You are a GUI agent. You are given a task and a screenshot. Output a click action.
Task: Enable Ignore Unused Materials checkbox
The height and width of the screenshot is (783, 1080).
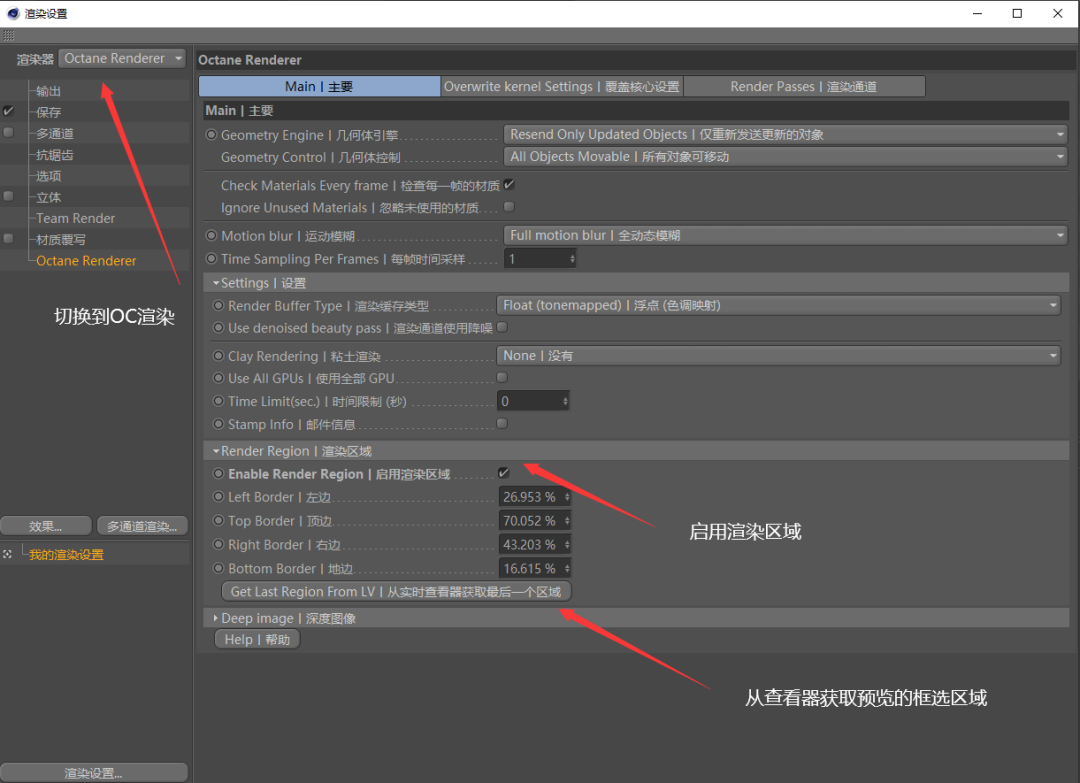click(509, 207)
